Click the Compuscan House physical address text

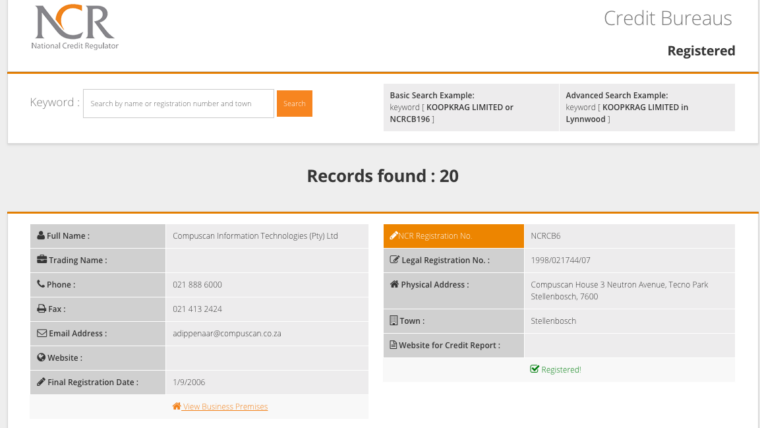click(619, 290)
